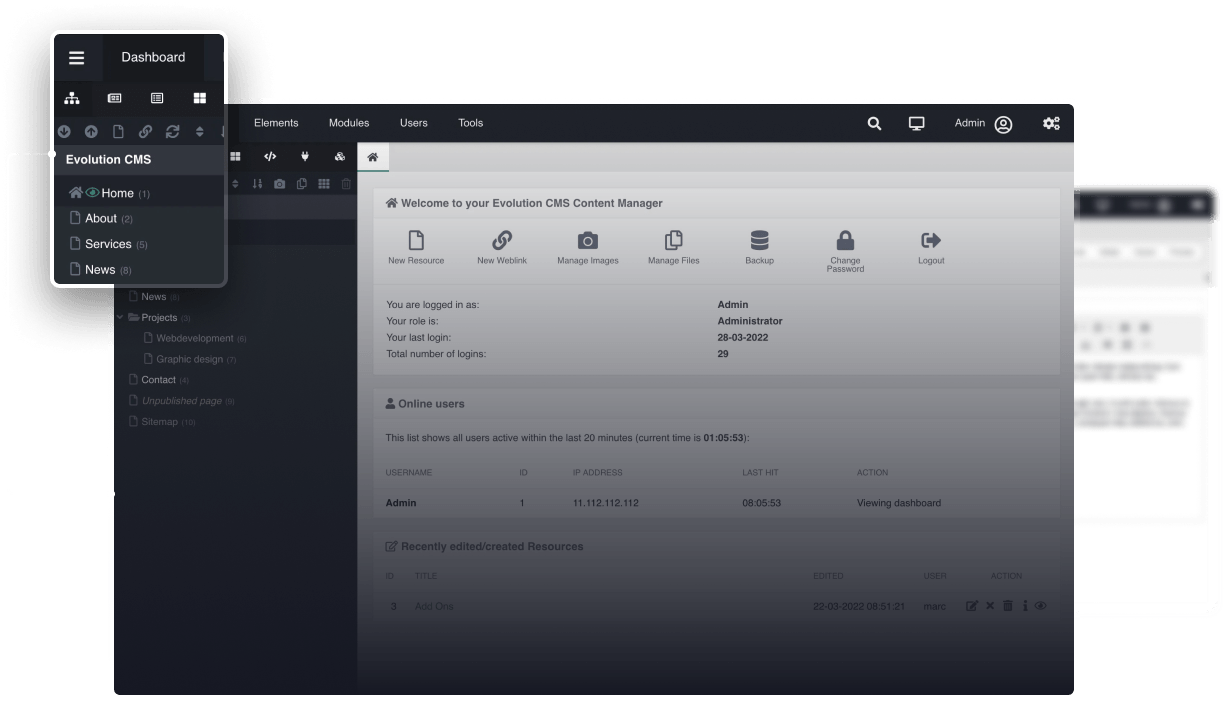Screen dimensions: 1226x701
Task: Select the Graphic design (7) page
Action: coord(190,359)
